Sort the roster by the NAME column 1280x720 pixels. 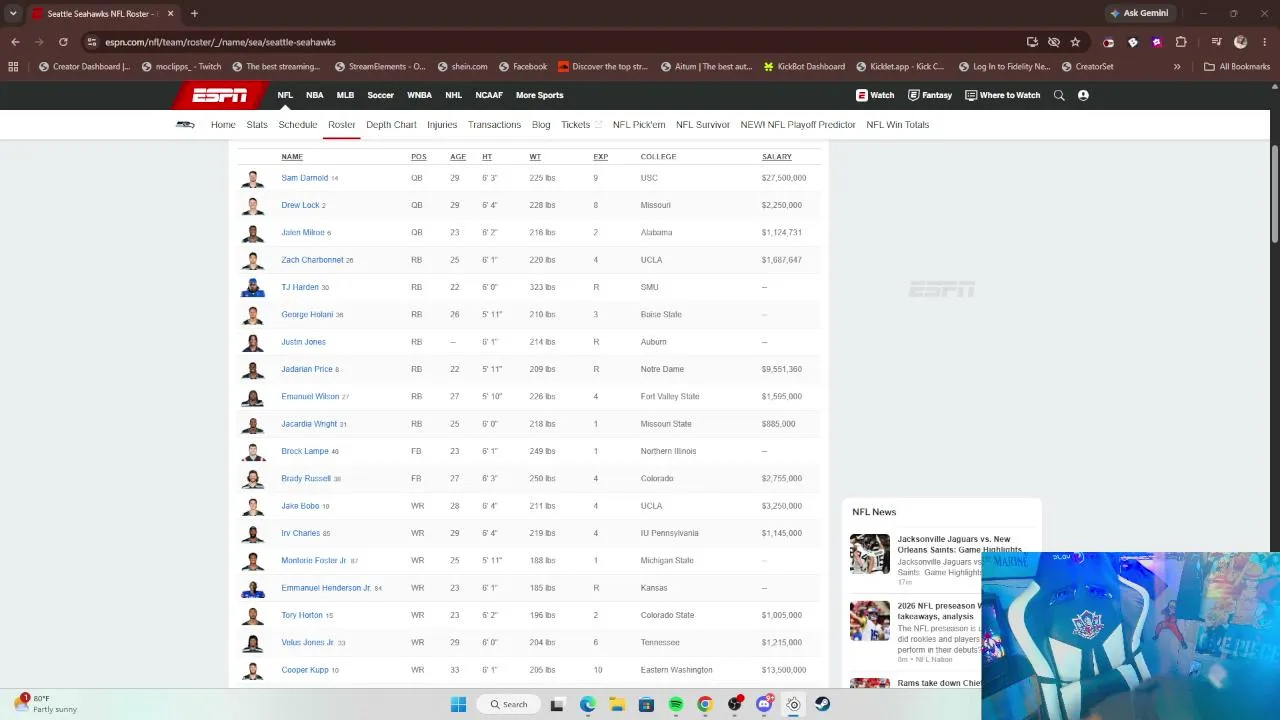click(292, 157)
